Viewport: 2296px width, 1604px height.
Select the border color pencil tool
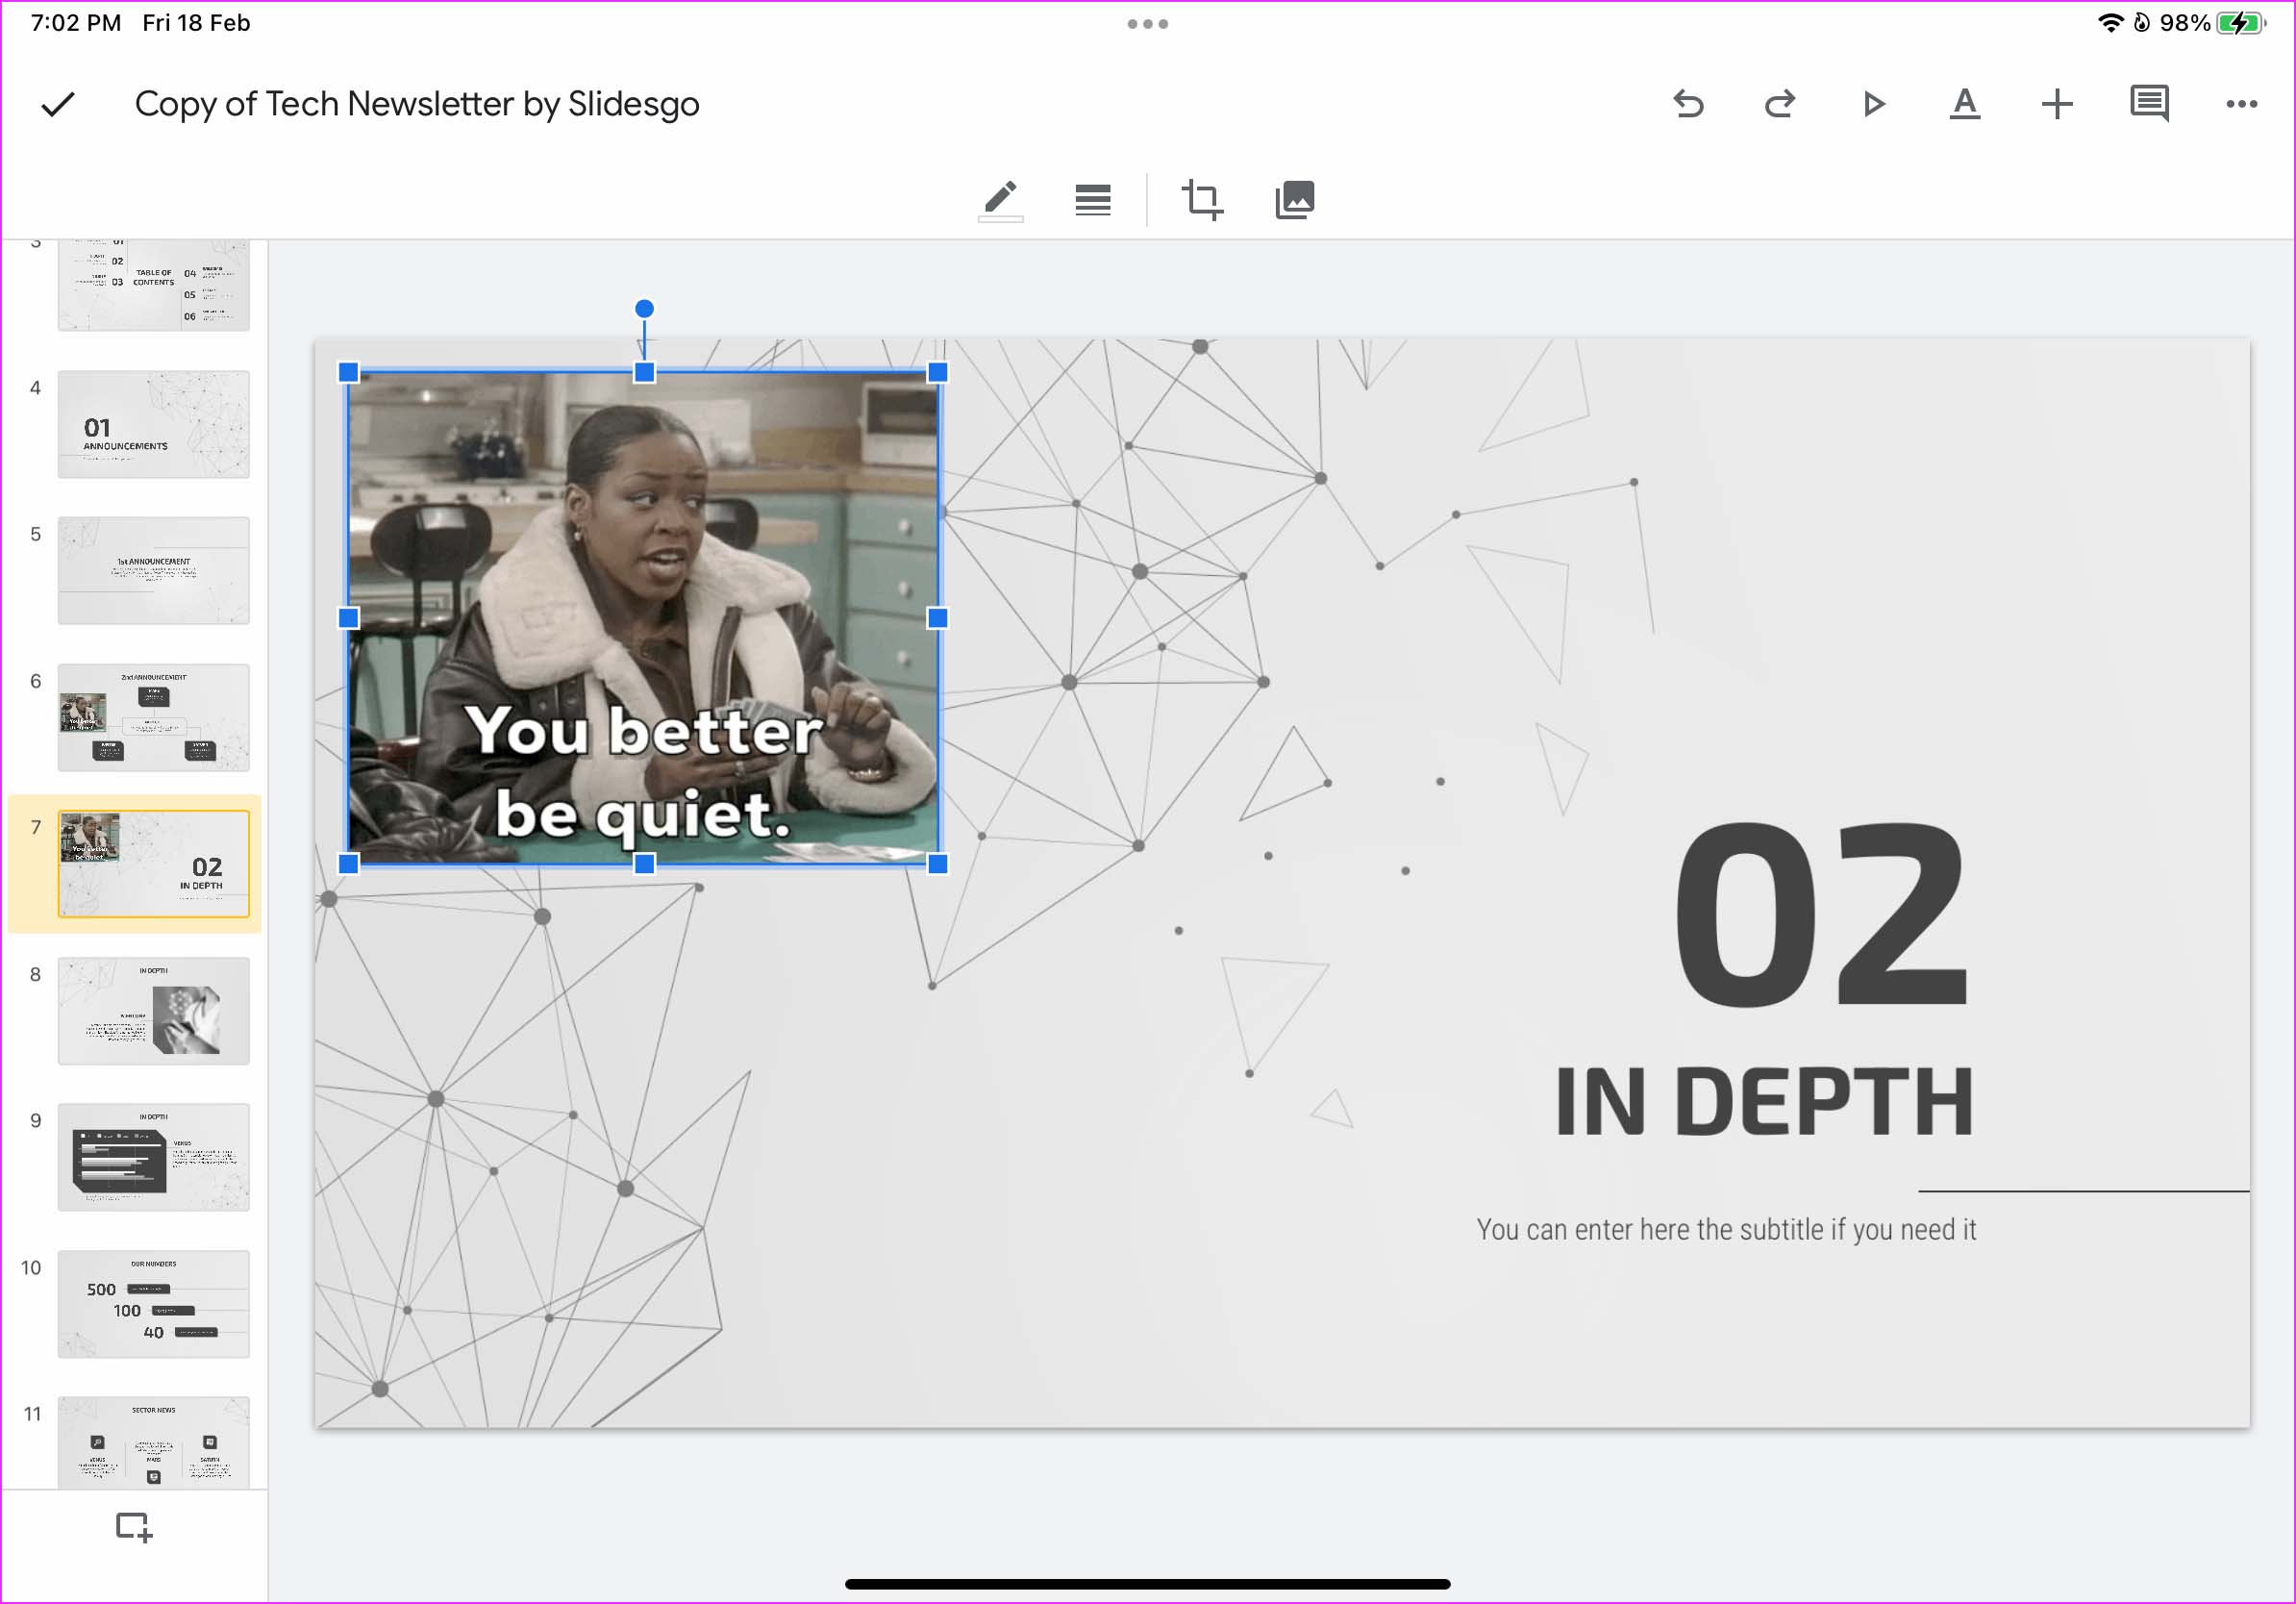(1000, 200)
